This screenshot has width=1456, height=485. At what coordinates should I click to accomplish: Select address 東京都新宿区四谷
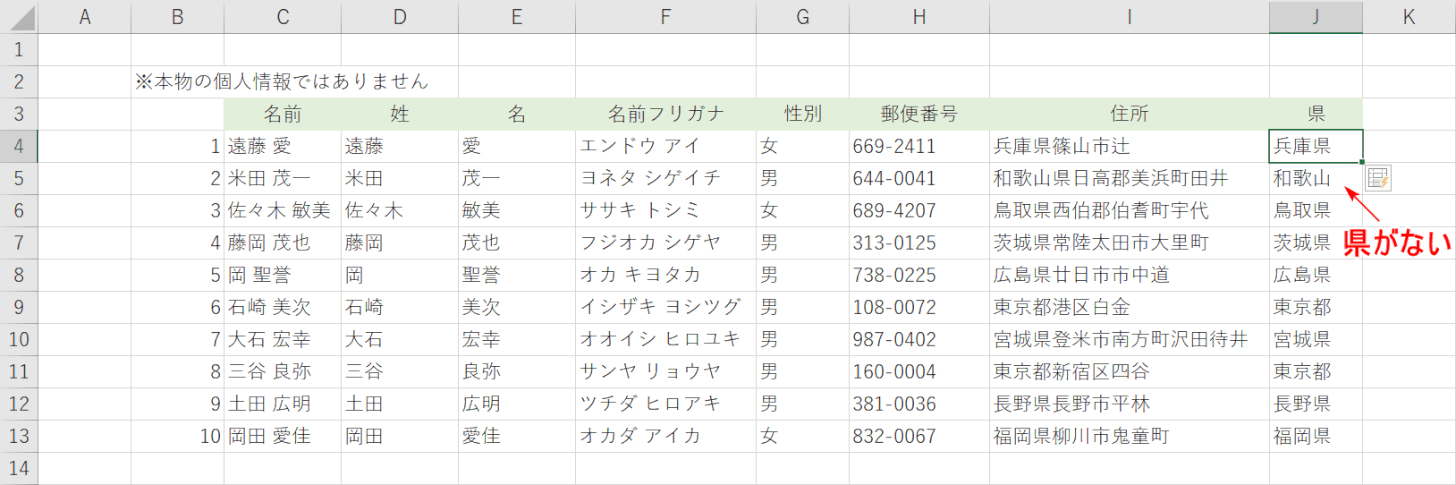1129,372
